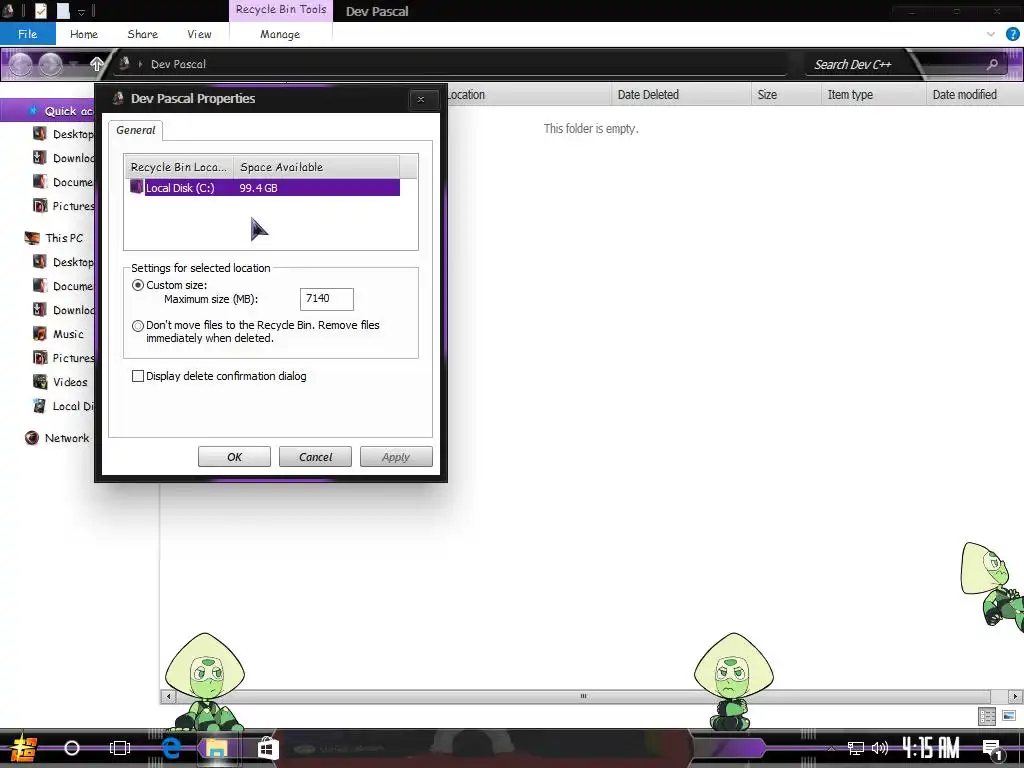The height and width of the screenshot is (768, 1024).
Task: Click the Back navigation button
Action: tap(21, 64)
